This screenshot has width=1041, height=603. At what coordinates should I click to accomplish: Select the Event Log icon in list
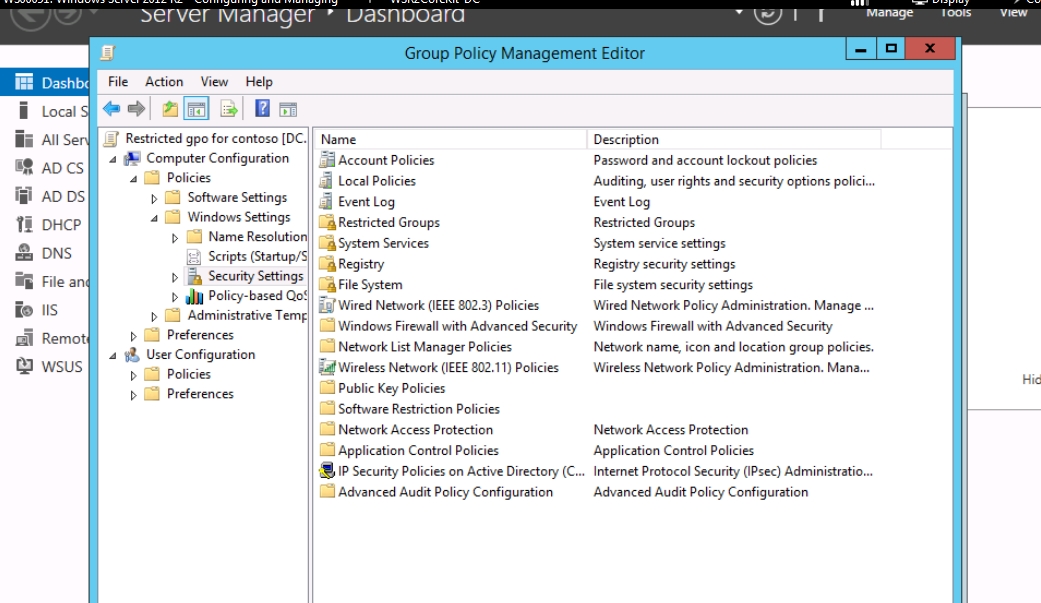[x=325, y=201]
